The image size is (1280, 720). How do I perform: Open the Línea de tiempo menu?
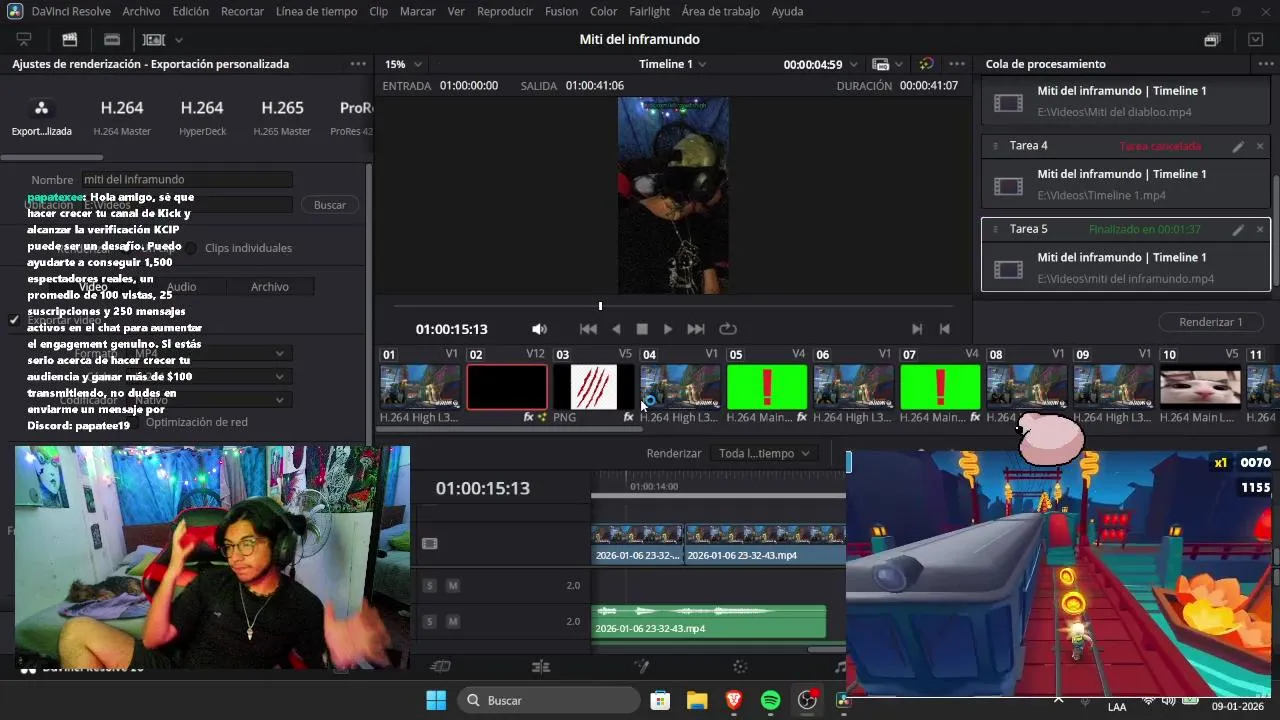316,11
